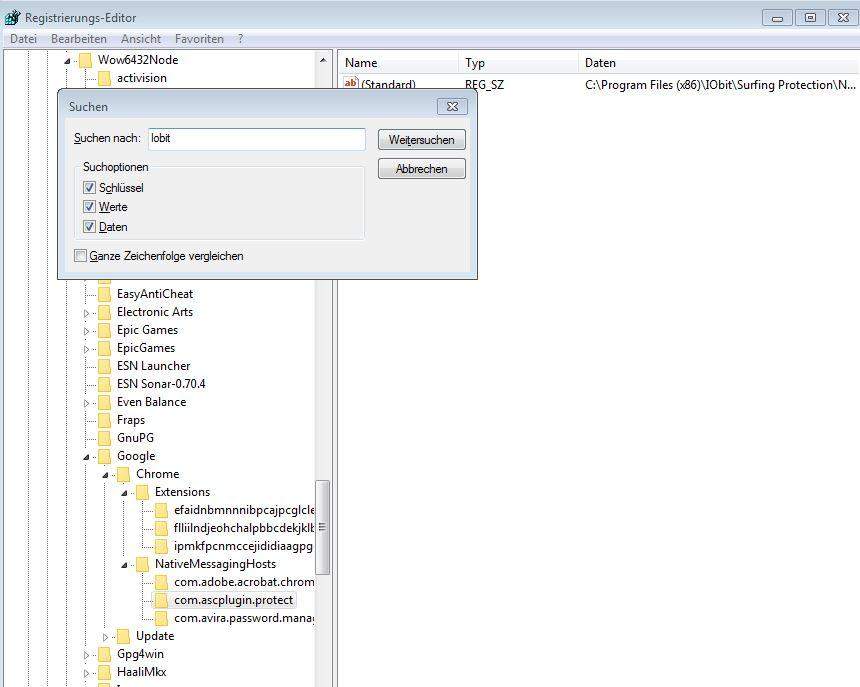The width and height of the screenshot is (860, 687).
Task: Click the Suchen nach text field
Action: pos(256,139)
